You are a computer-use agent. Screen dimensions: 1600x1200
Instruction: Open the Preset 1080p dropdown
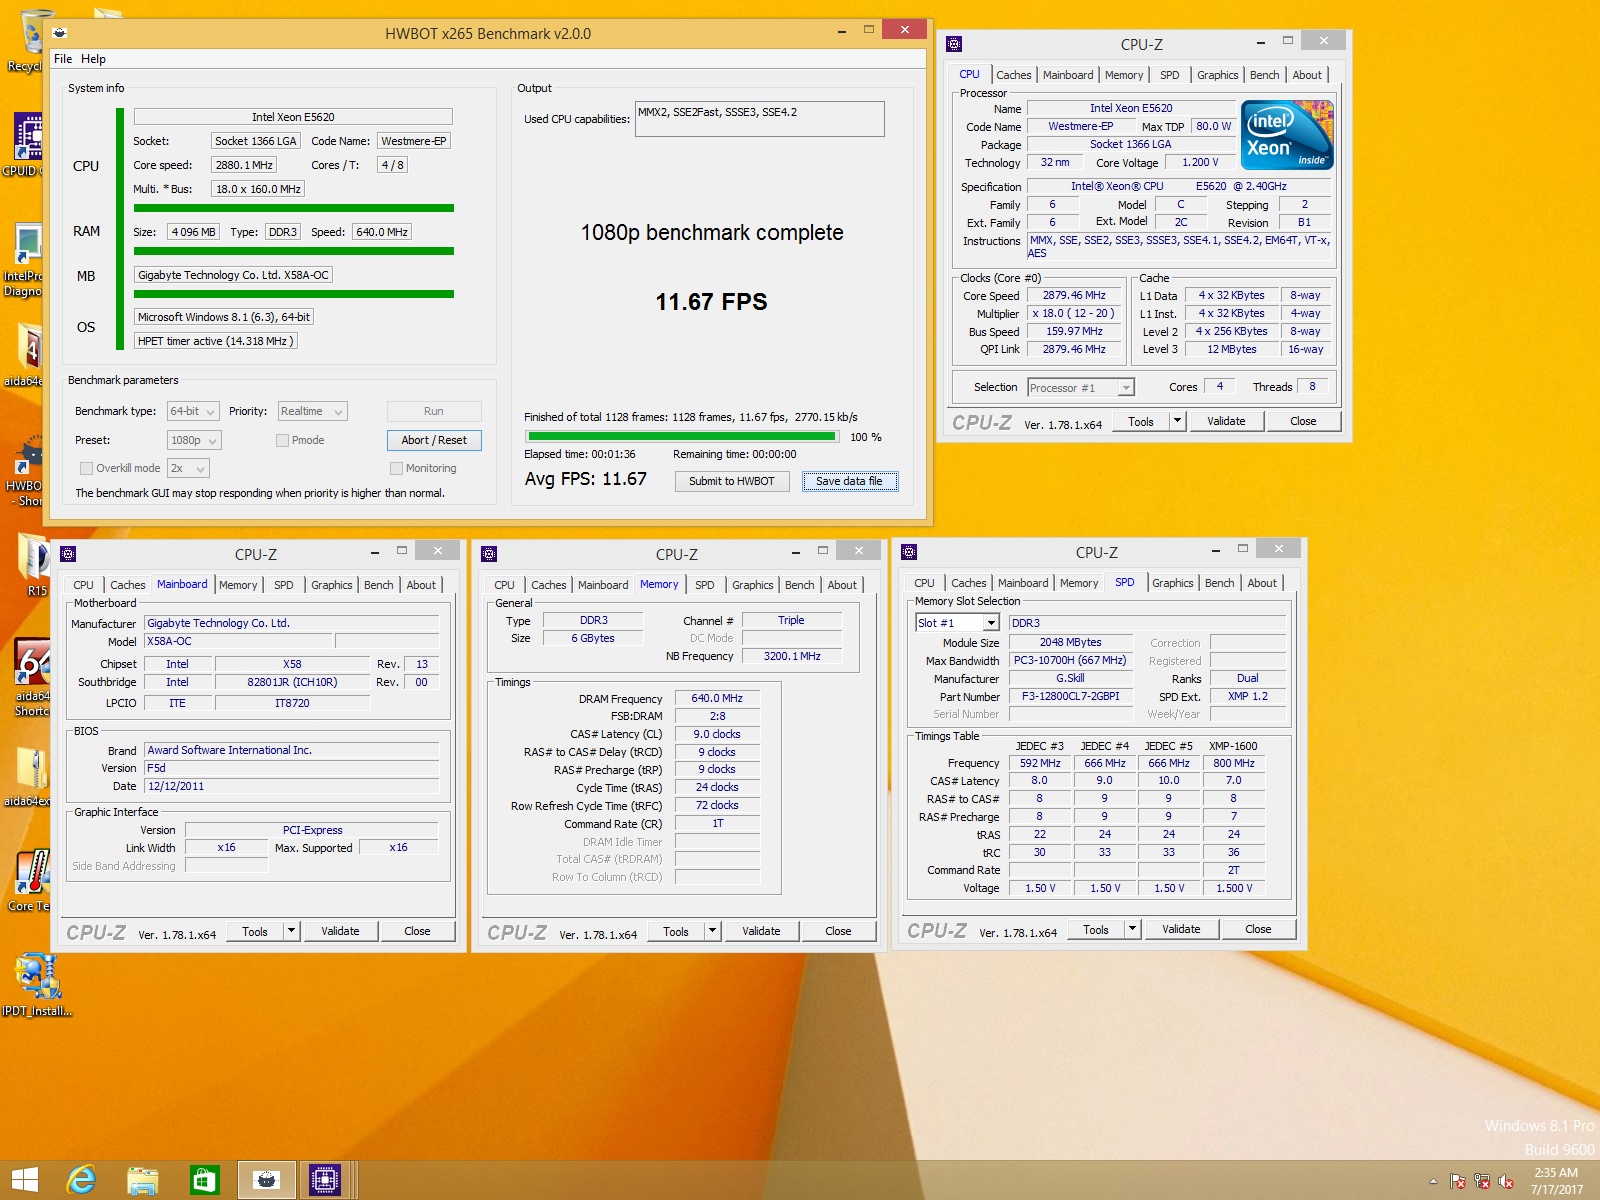pos(194,440)
